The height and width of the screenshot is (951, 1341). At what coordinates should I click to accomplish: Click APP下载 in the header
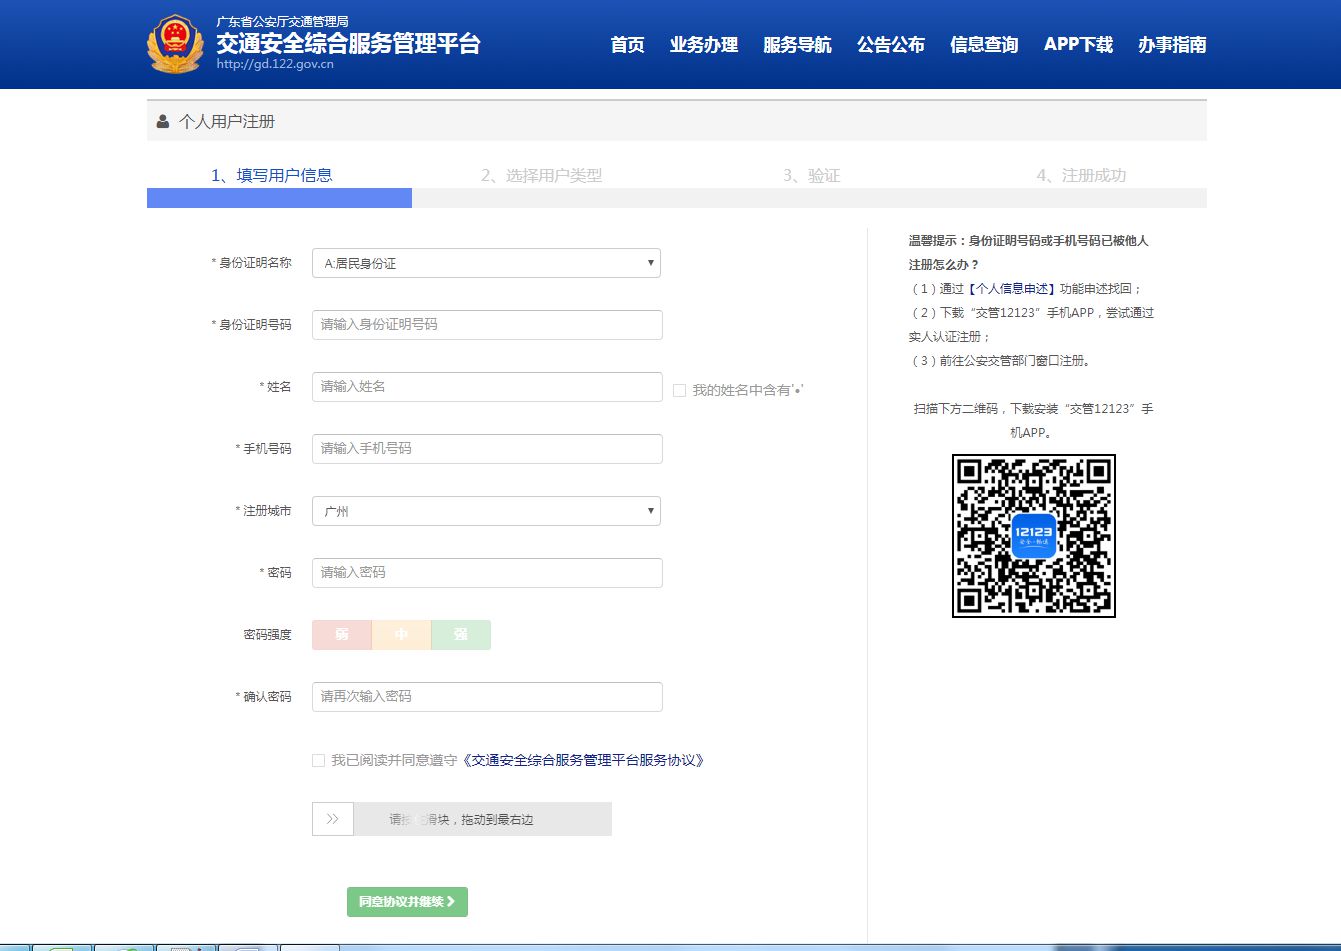point(1078,45)
